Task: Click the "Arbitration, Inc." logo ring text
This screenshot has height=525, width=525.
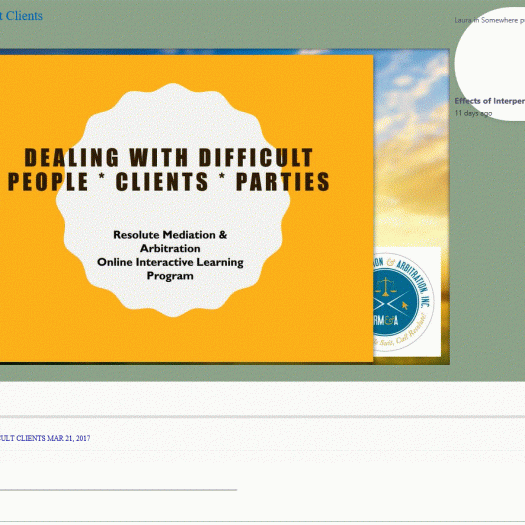Action: pyautogui.click(x=414, y=283)
